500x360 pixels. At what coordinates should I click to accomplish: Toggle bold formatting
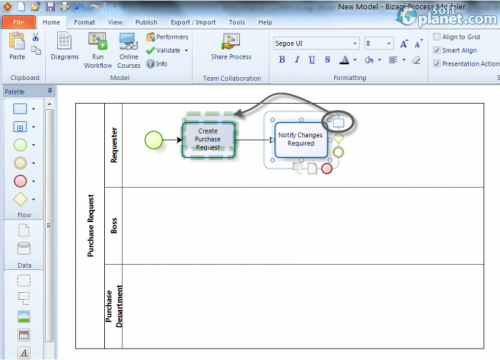pyautogui.click(x=282, y=60)
